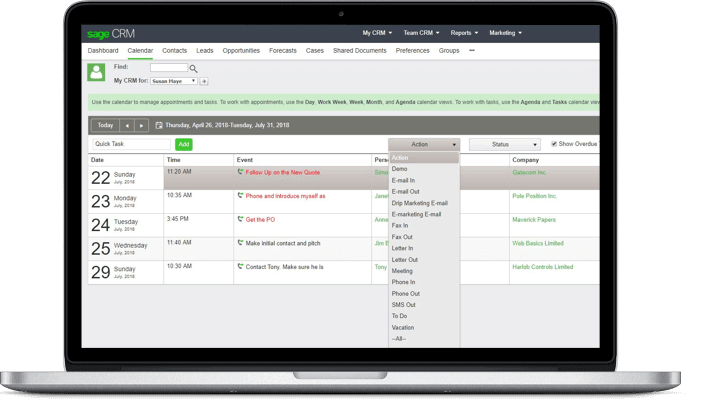Select E-mail Out from Action list
703x400 pixels.
[406, 191]
